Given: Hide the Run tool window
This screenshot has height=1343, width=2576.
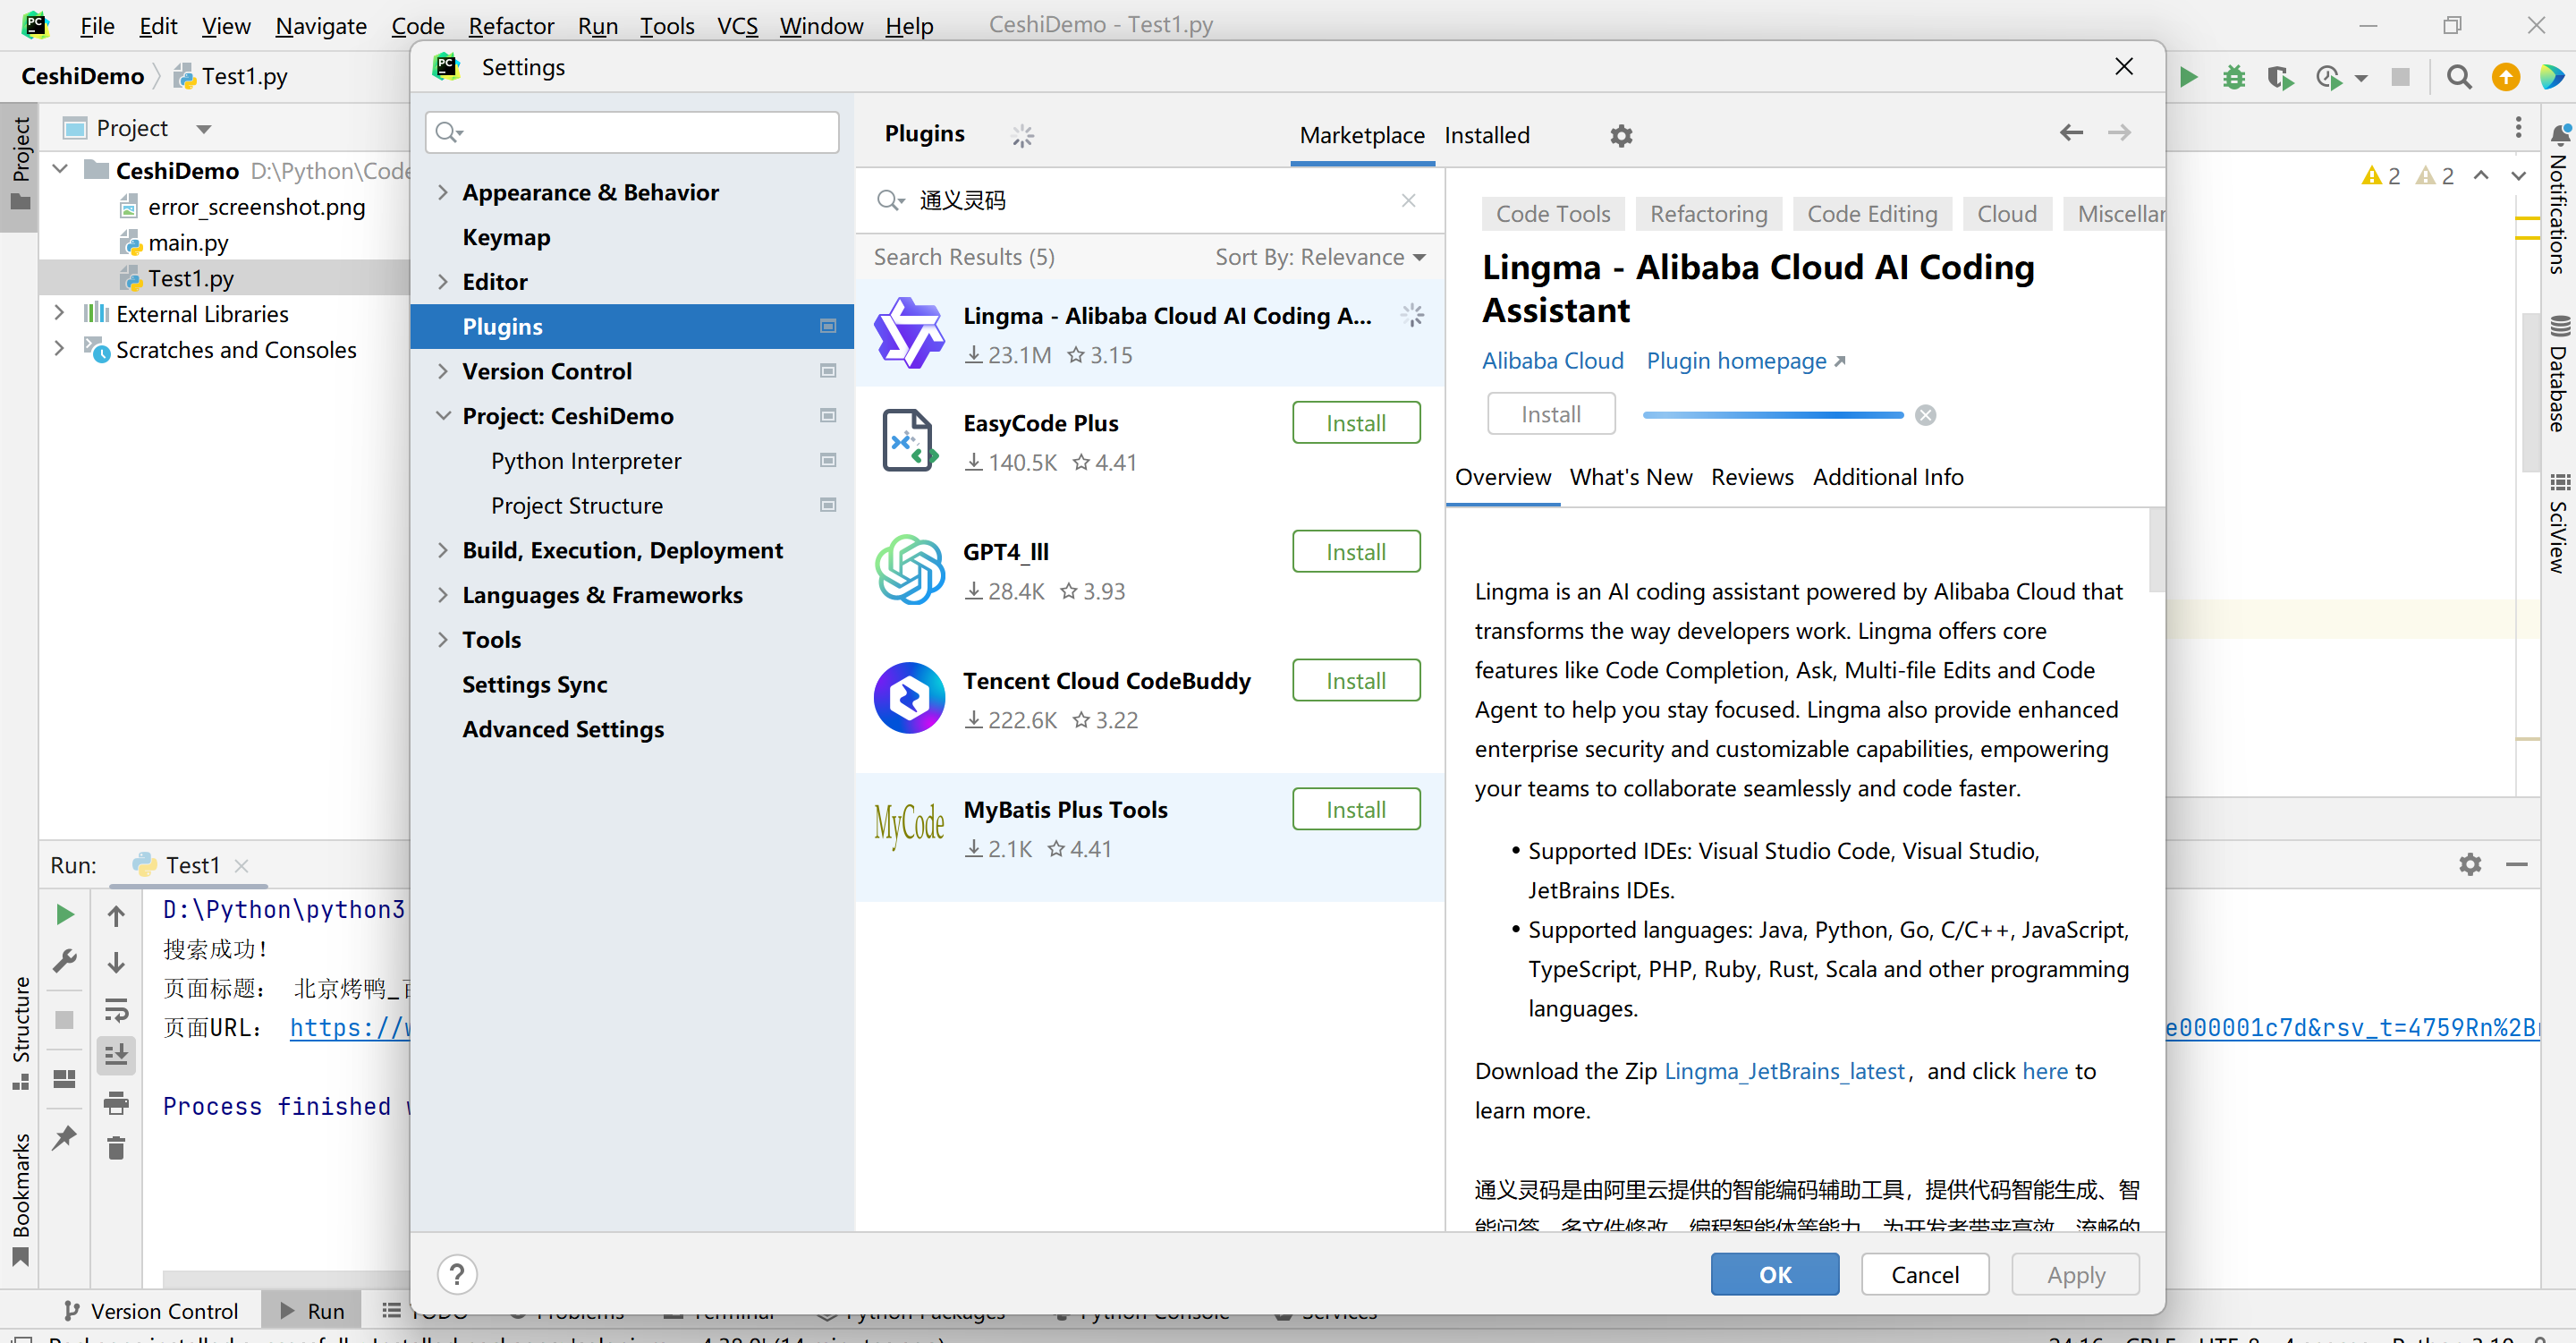Looking at the screenshot, I should click(x=2517, y=864).
